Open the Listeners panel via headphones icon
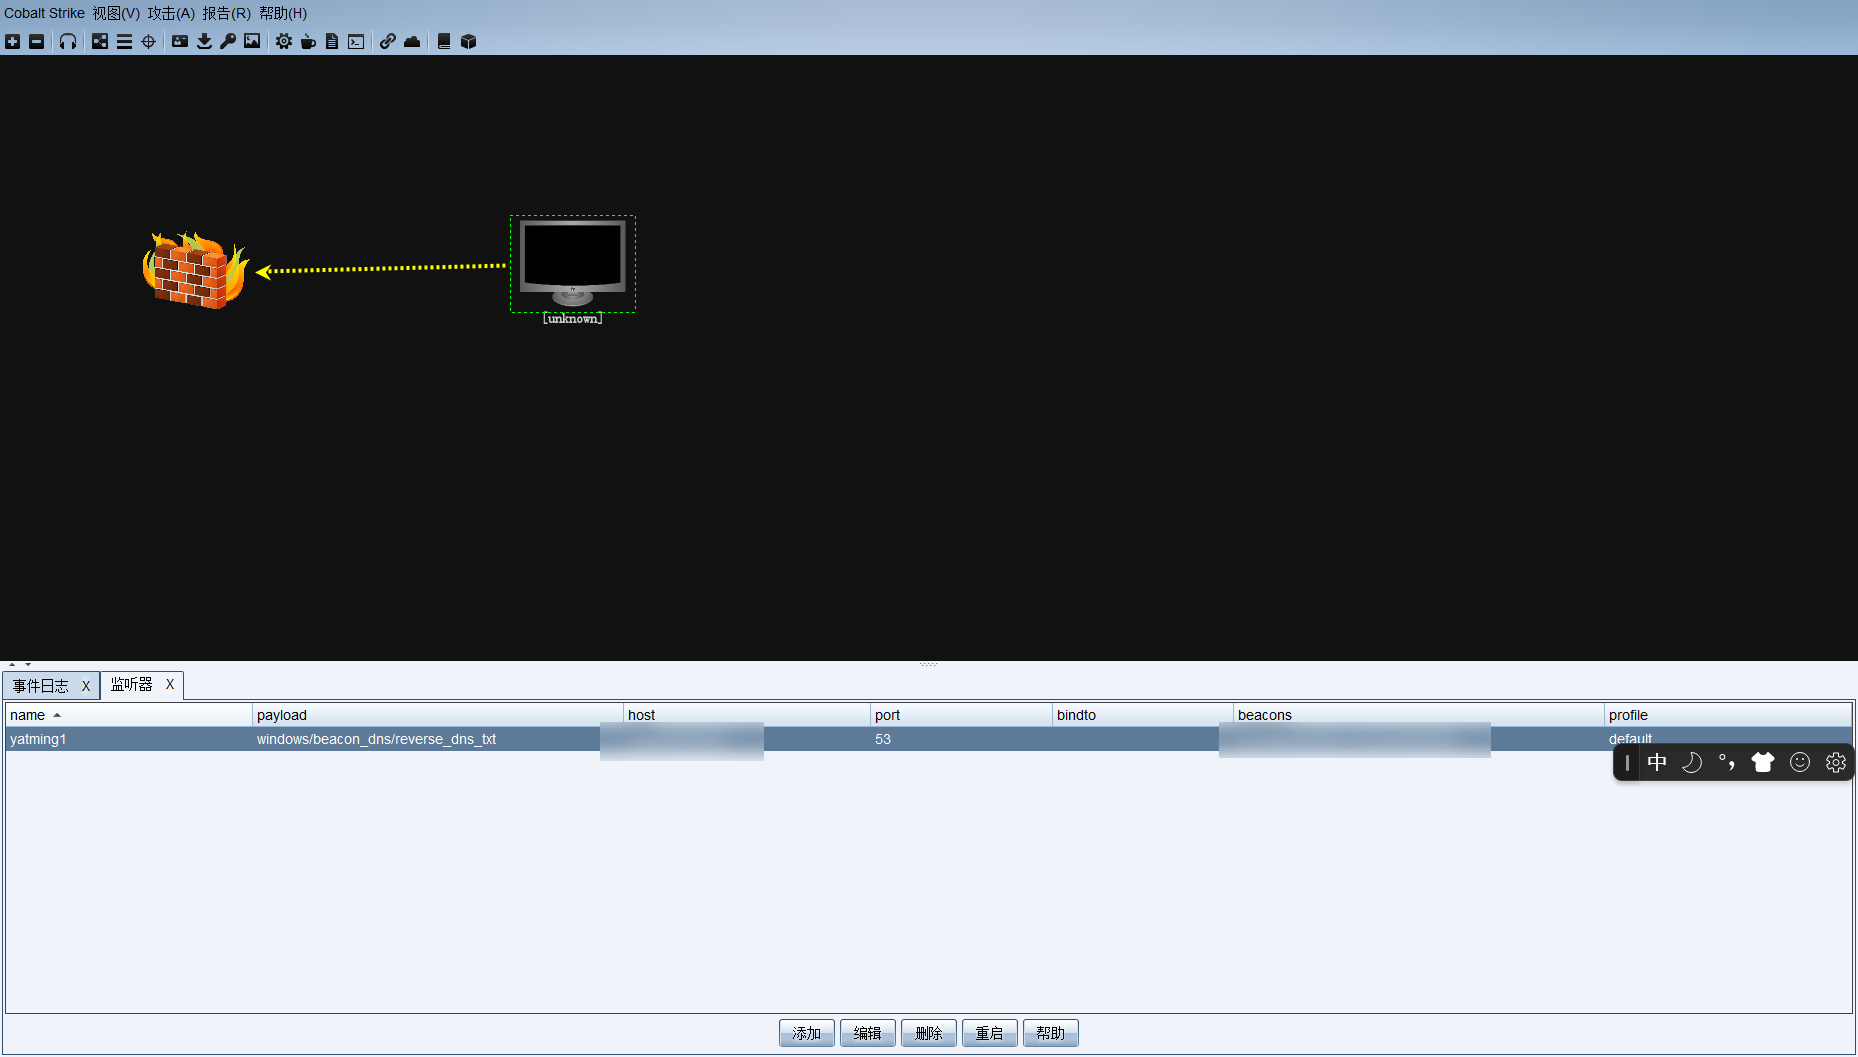The image size is (1858, 1057). tap(67, 41)
